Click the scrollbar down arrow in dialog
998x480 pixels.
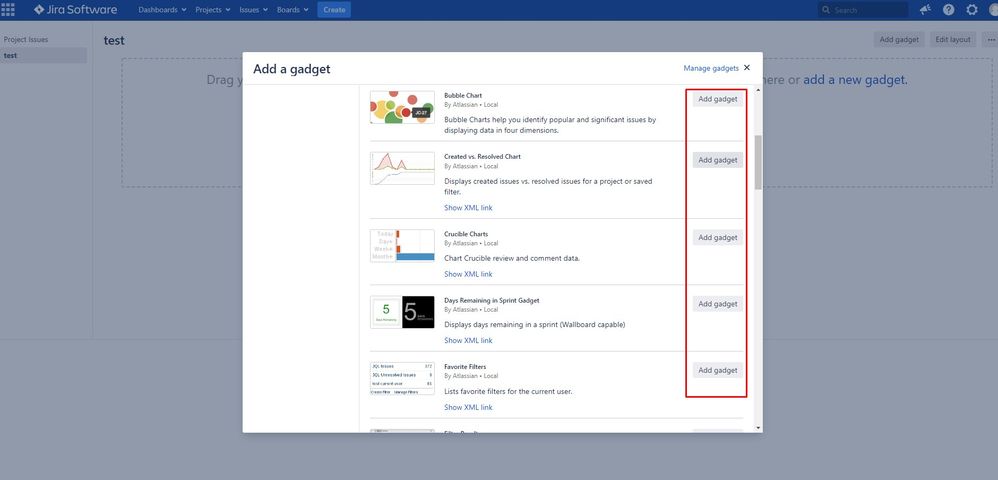pyautogui.click(x=758, y=428)
